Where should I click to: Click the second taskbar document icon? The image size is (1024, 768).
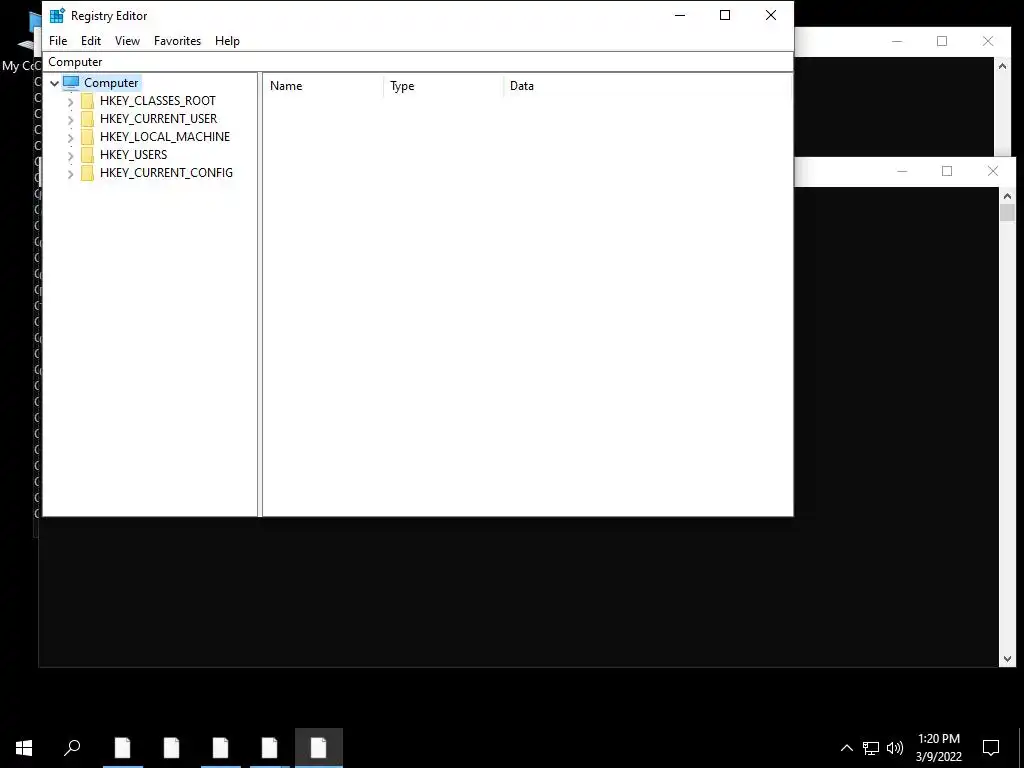pyautogui.click(x=172, y=748)
